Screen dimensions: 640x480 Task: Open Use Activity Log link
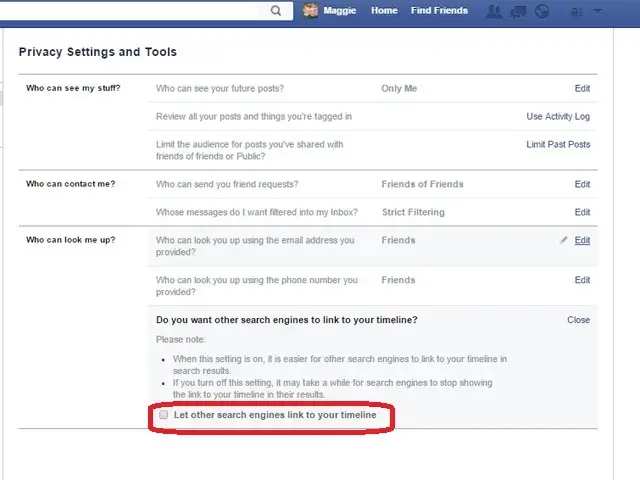tap(558, 117)
